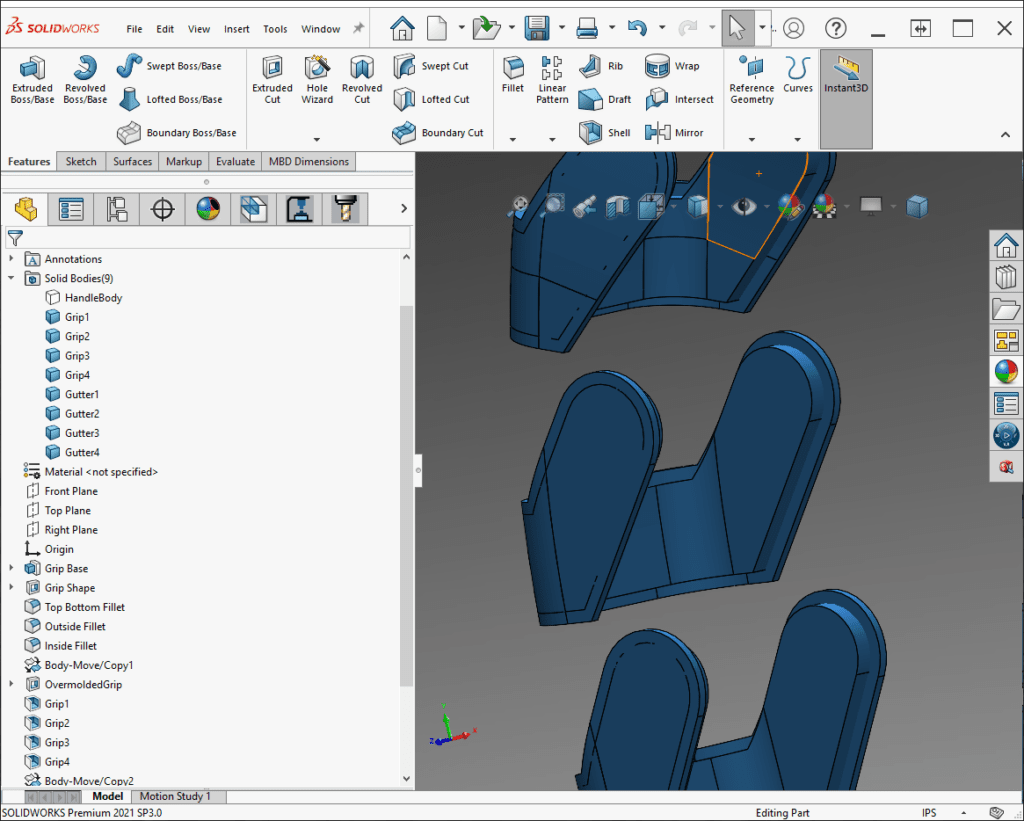Open the Hole Wizard tool
Image resolution: width=1024 pixels, height=821 pixels.
(x=317, y=80)
